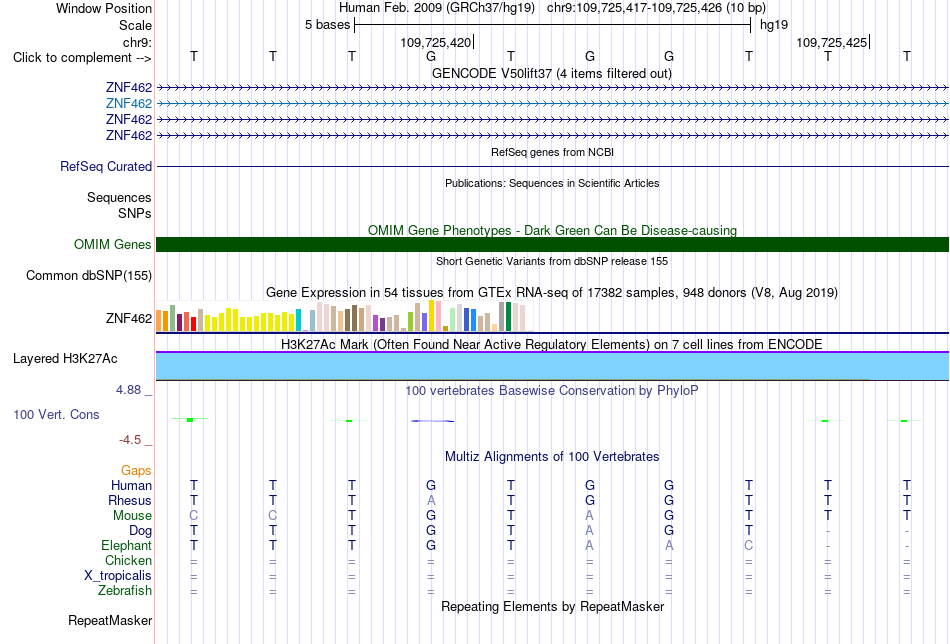Image resolution: width=950 pixels, height=644 pixels.
Task: Click '100 vertebrates Basewise Conservation by PhyloP' title
Action: [552, 391]
